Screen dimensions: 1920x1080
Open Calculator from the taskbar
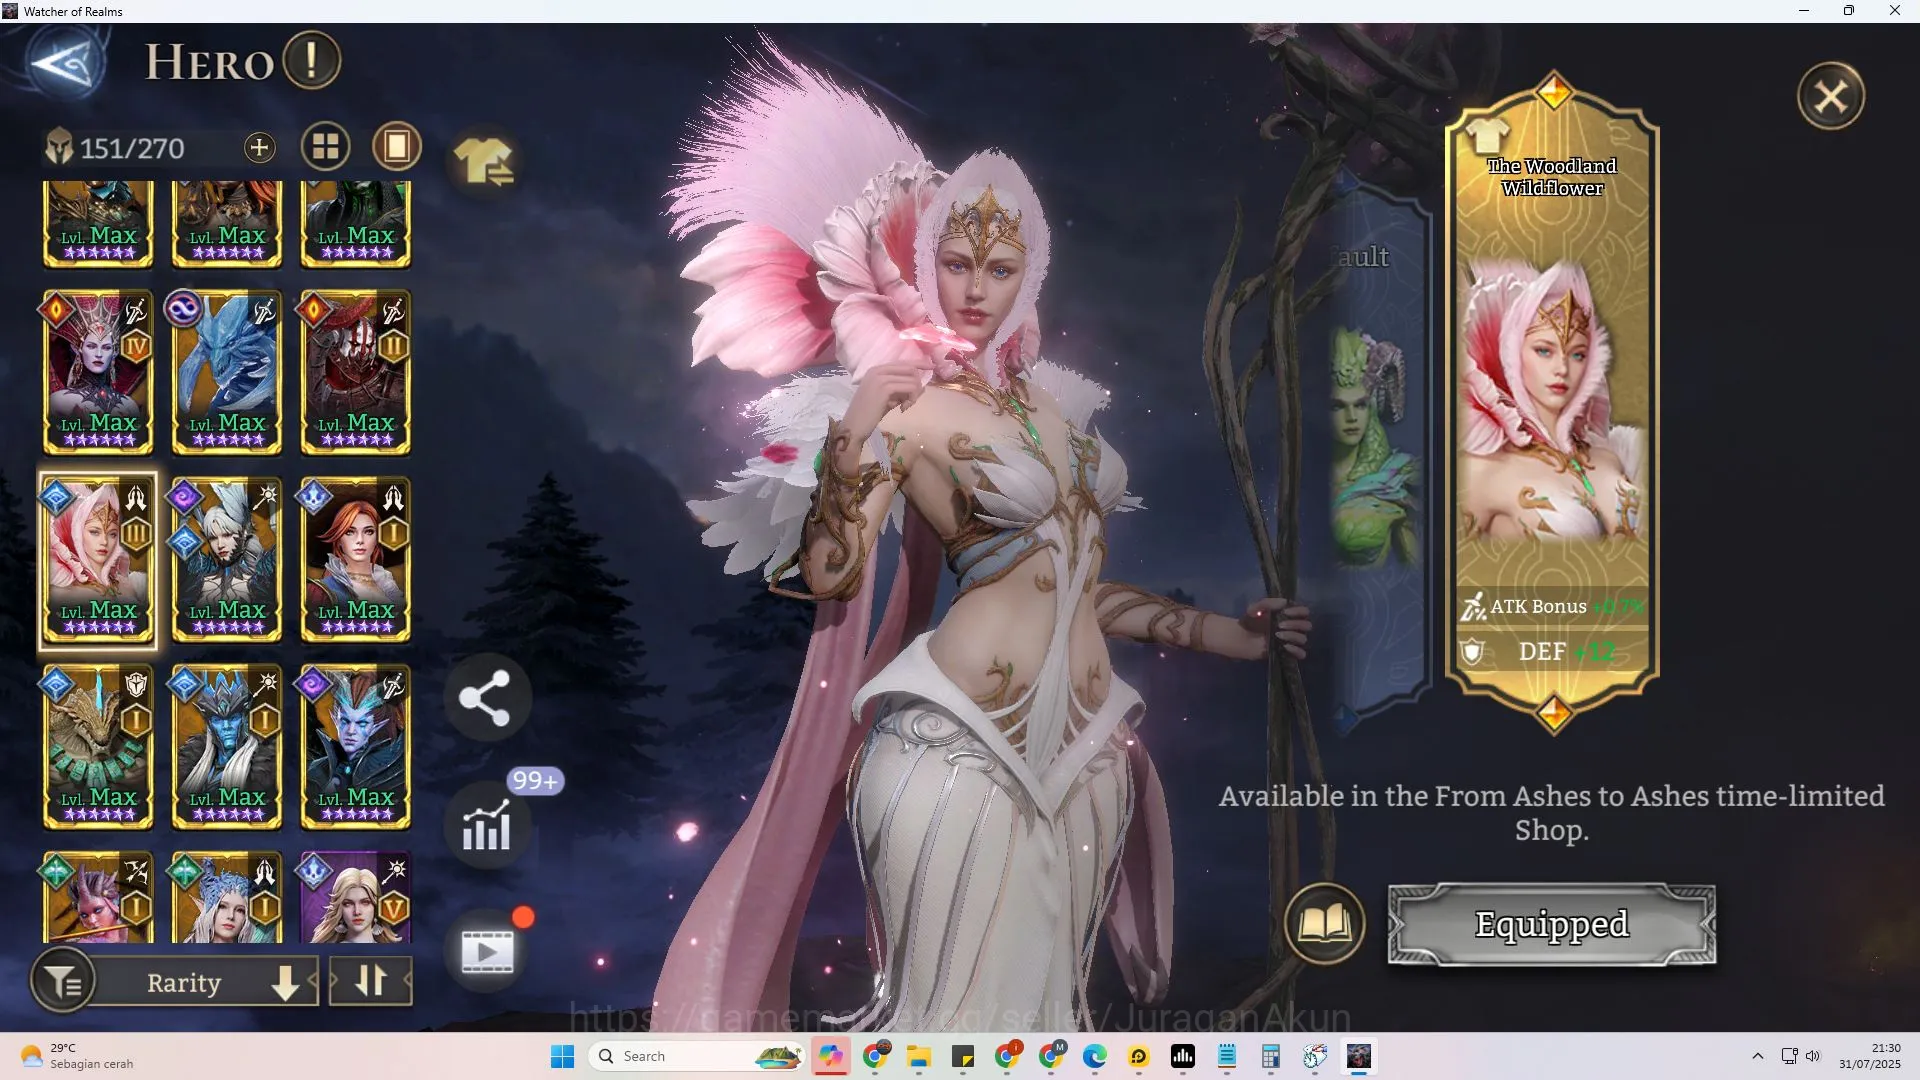point(1271,1056)
